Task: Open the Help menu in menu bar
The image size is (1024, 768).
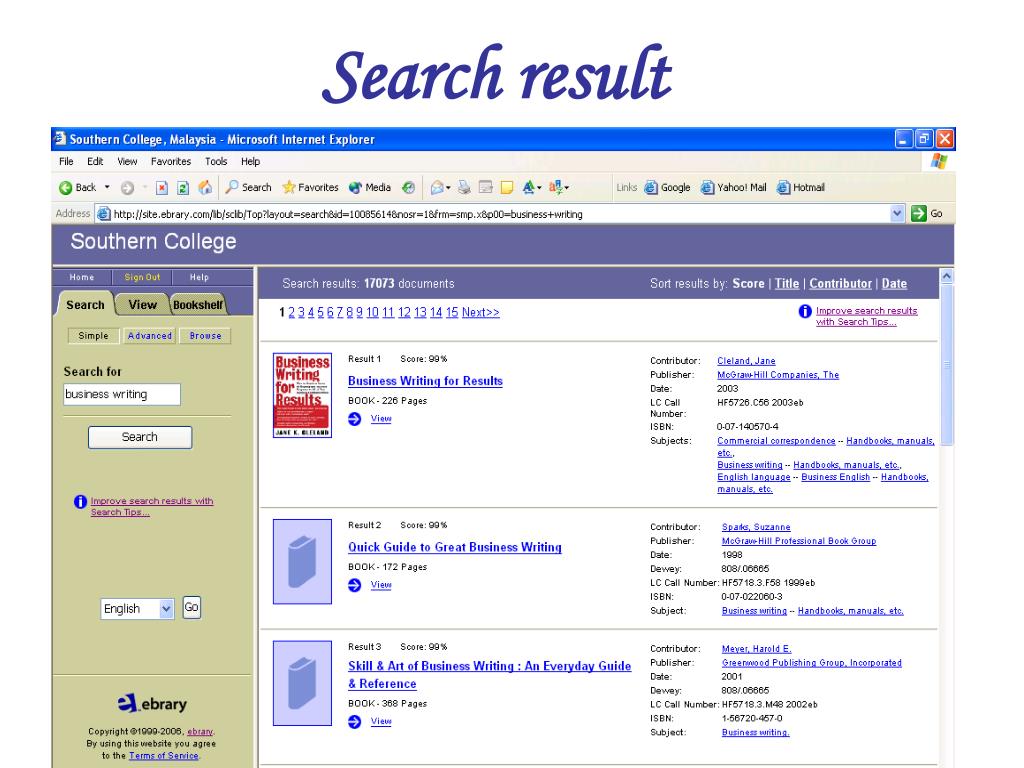Action: click(x=250, y=161)
